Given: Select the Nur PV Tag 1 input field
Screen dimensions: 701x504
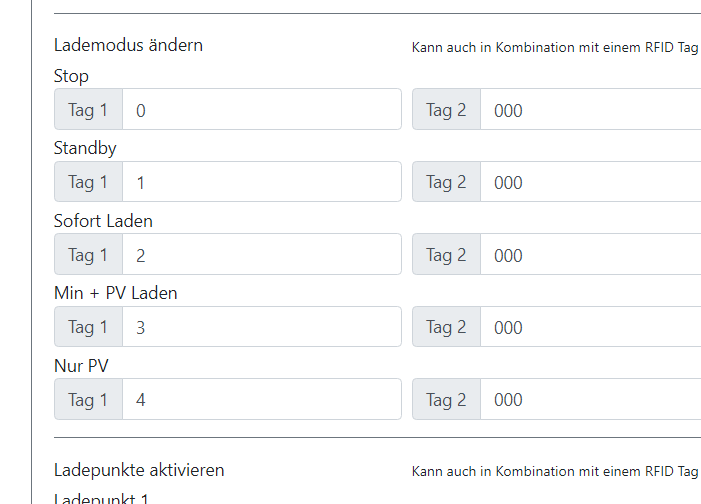Looking at the screenshot, I should [x=261, y=399].
